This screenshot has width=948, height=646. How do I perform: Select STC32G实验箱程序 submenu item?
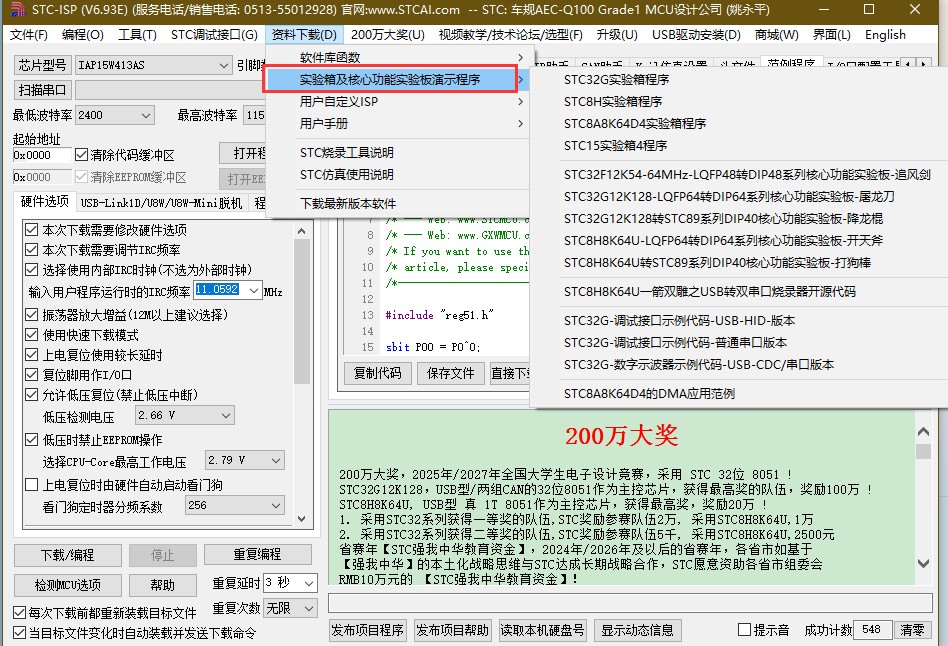616,80
